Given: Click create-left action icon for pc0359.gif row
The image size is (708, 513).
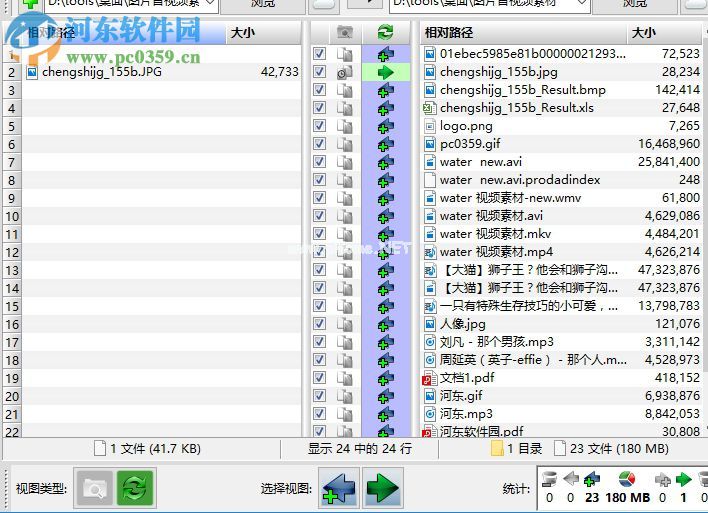Looking at the screenshot, I should pos(385,144).
